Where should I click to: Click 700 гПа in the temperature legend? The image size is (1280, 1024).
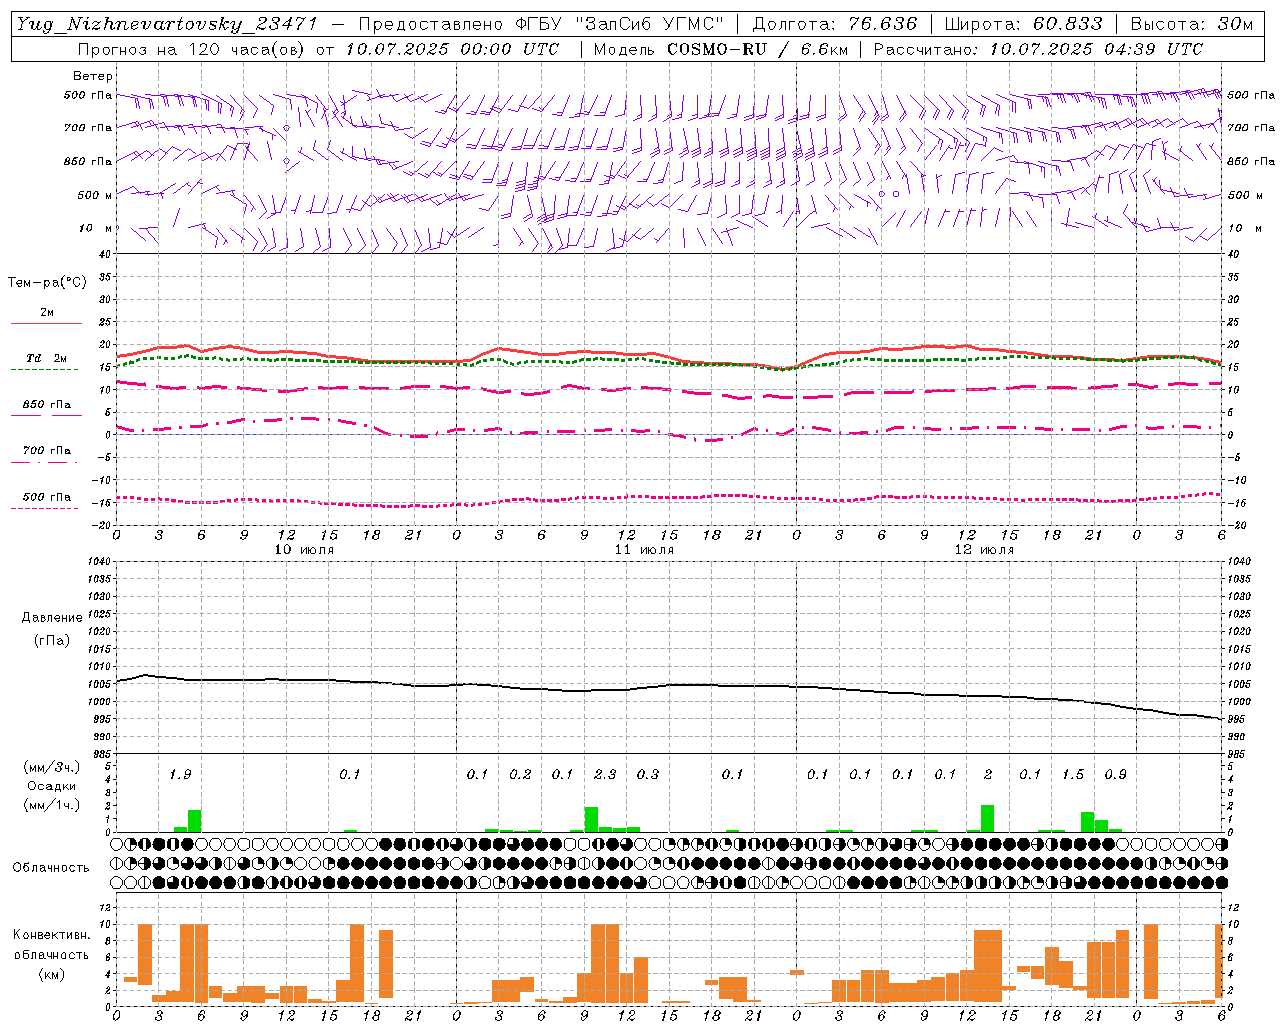pyautogui.click(x=46, y=451)
